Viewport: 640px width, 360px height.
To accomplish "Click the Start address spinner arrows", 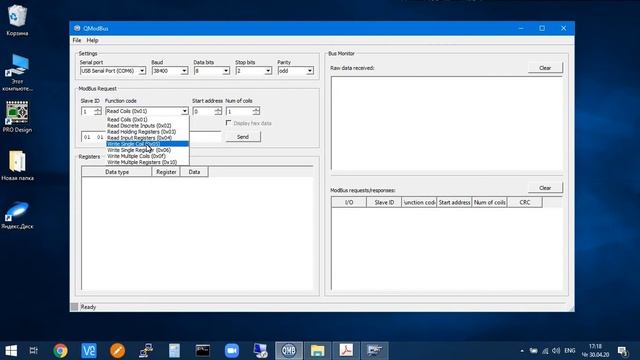I will [218, 111].
